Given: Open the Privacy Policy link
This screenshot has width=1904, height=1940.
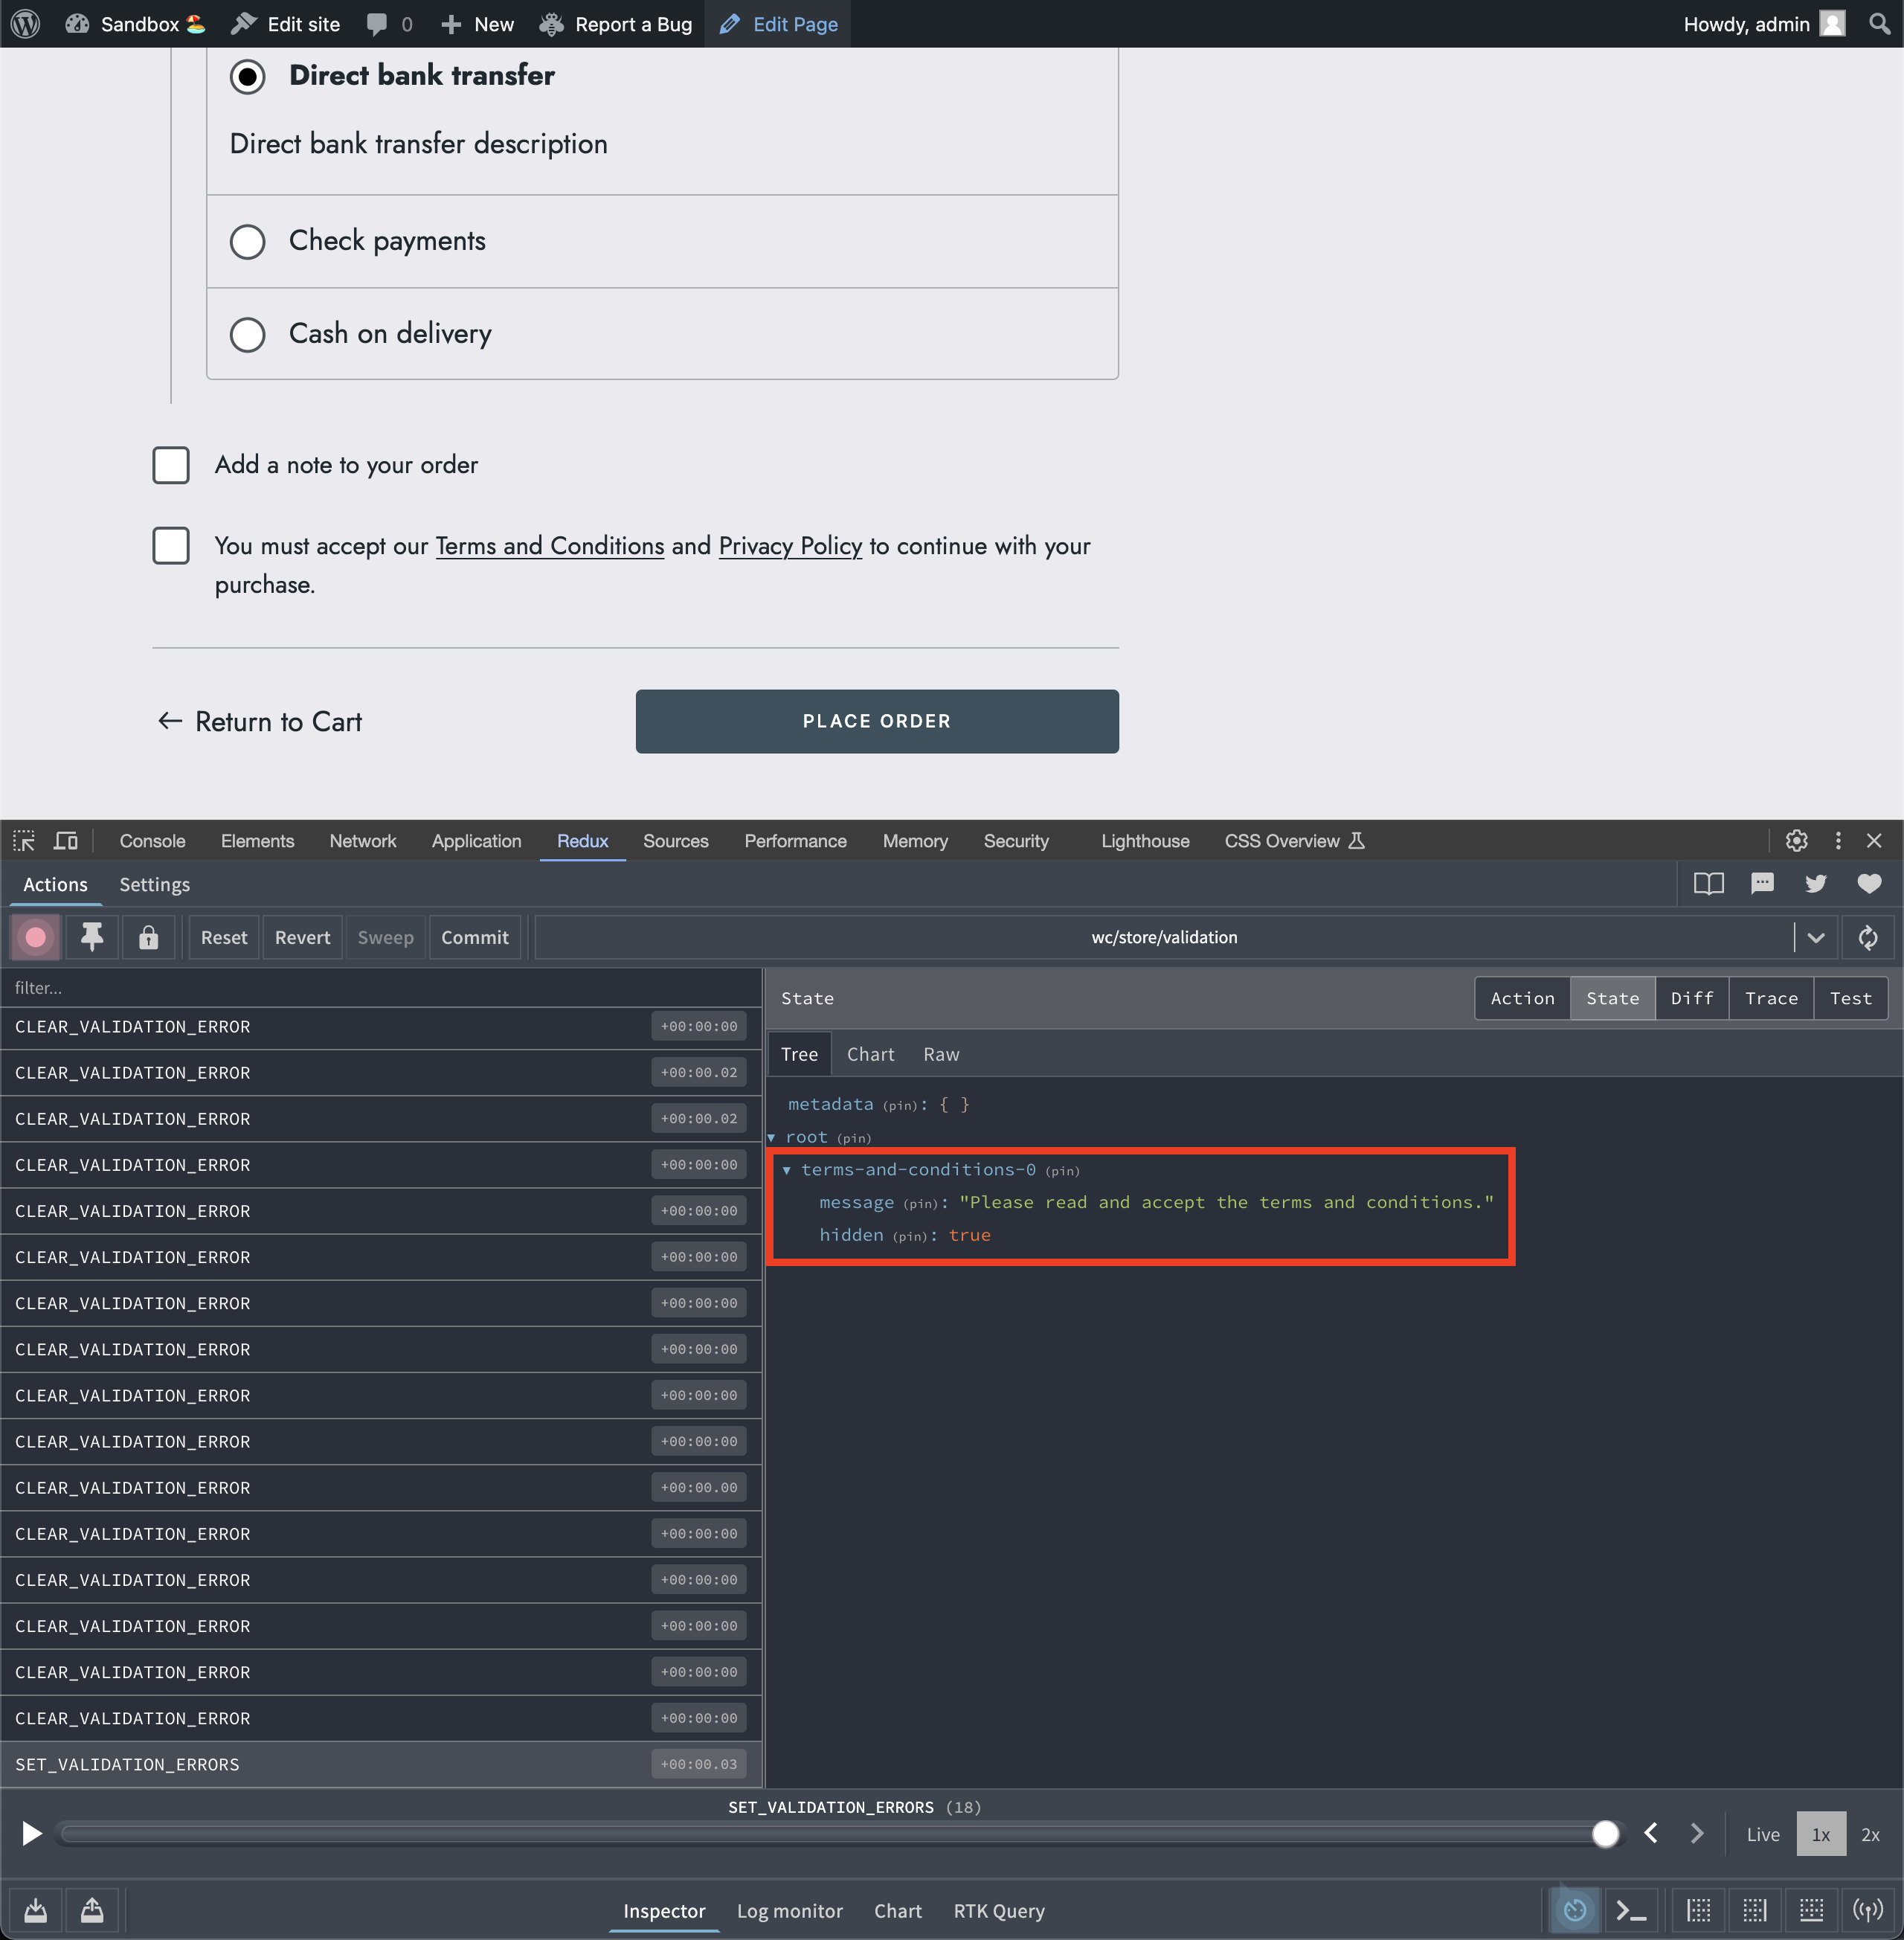Looking at the screenshot, I should pyautogui.click(x=790, y=546).
